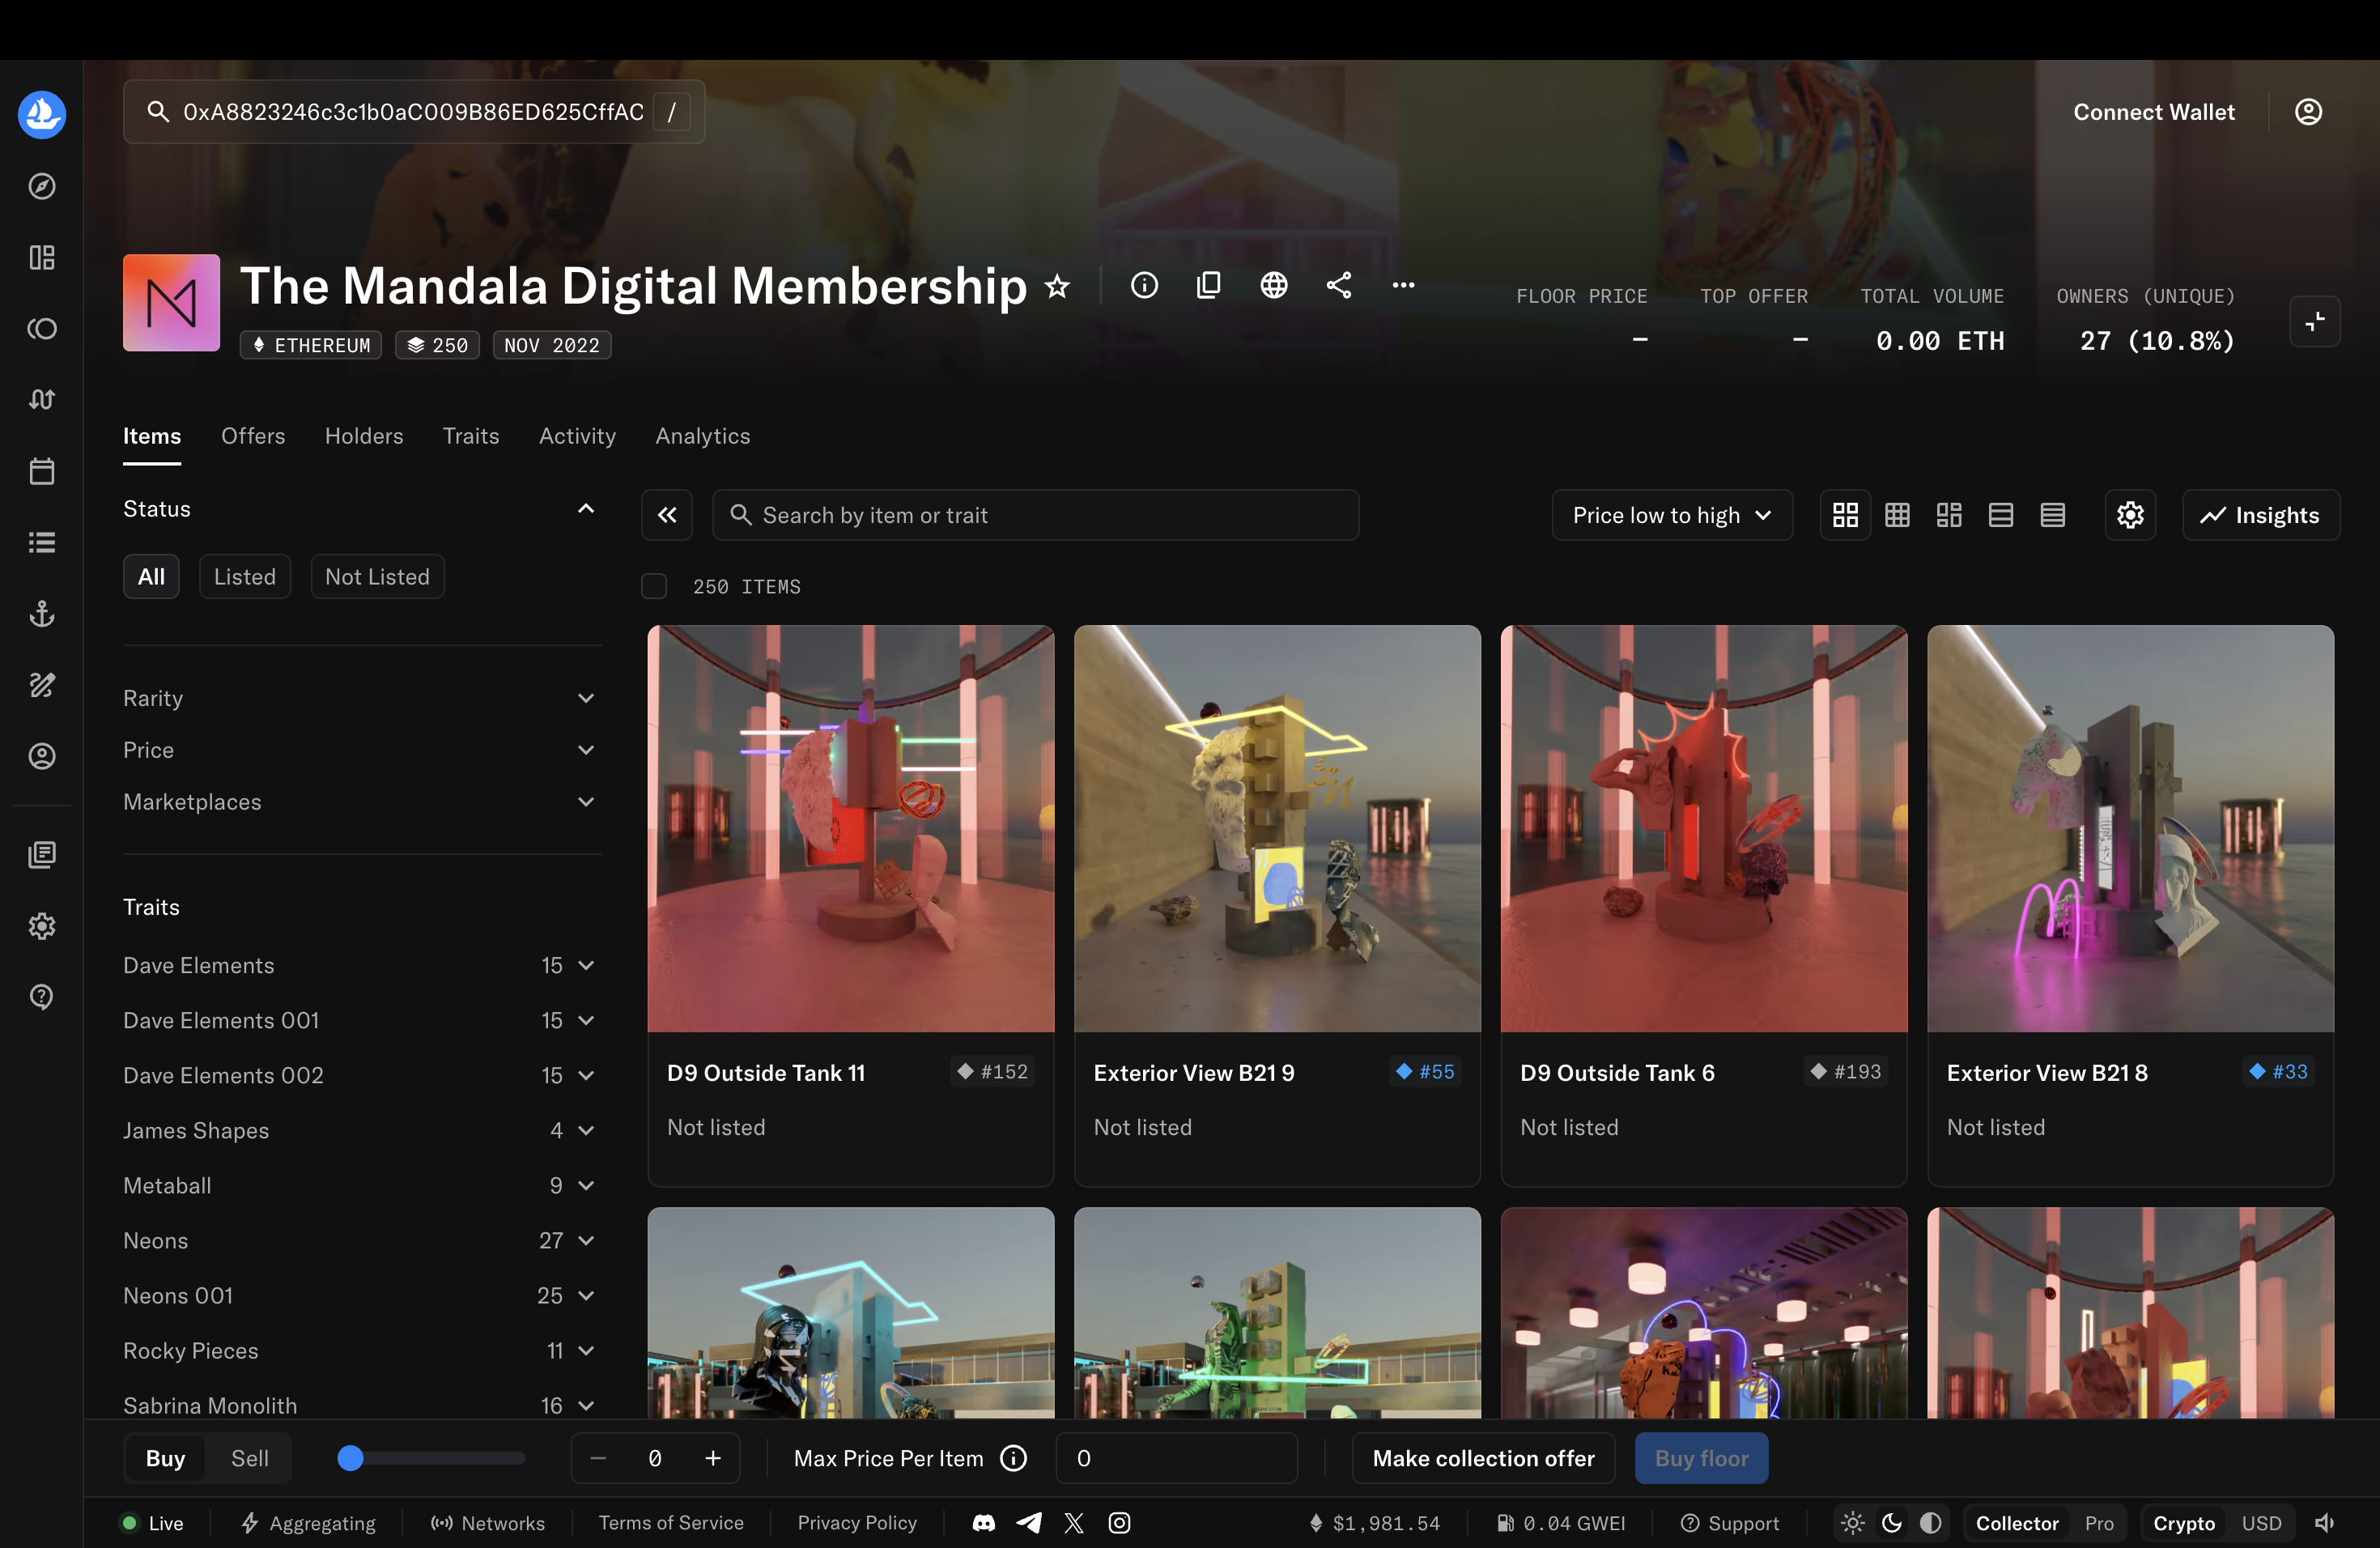
Task: Toggle sound with the speaker icon
Action: pos(2324,1522)
